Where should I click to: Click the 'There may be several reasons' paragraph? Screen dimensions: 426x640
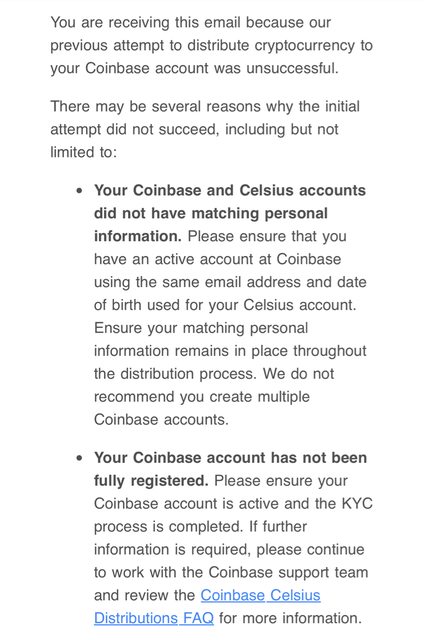click(205, 129)
